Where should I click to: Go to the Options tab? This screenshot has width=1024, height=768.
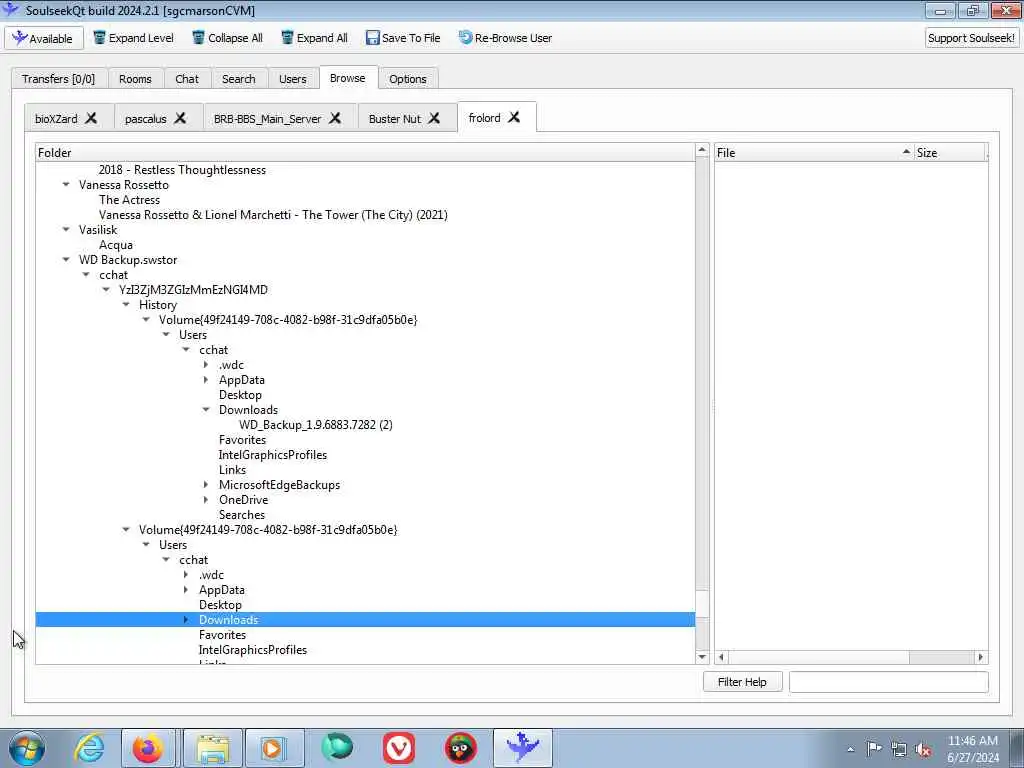[x=408, y=79]
